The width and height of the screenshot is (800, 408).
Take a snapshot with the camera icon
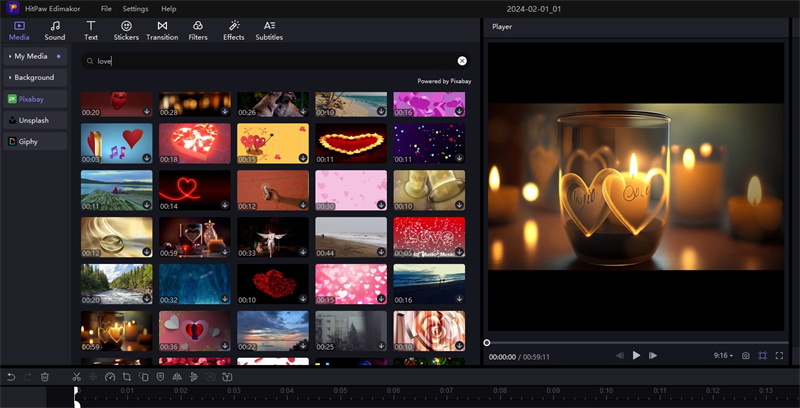click(745, 355)
